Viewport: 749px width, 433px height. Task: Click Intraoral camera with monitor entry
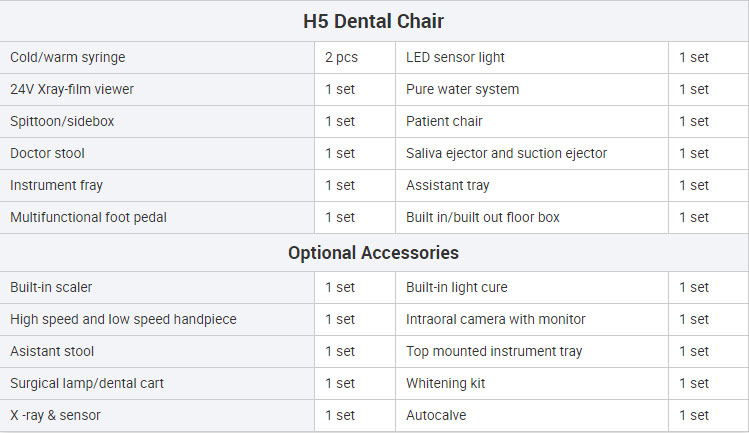(495, 319)
